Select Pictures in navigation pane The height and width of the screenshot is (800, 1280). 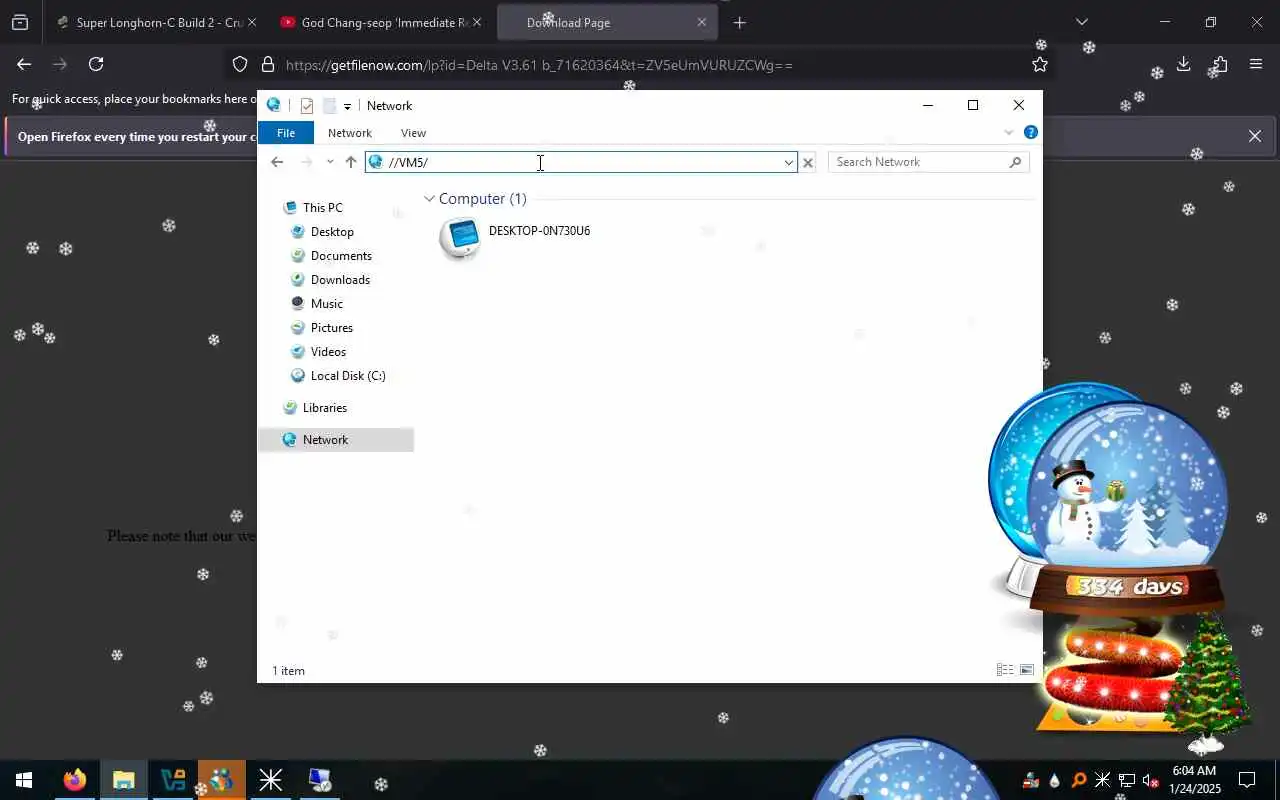click(331, 328)
